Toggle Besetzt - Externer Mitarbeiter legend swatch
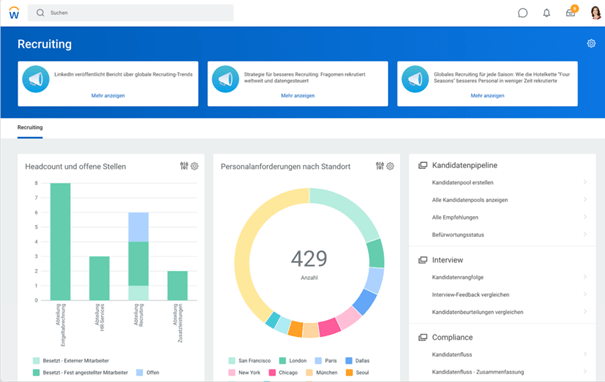Viewport: 605px width, 382px height. [36, 361]
